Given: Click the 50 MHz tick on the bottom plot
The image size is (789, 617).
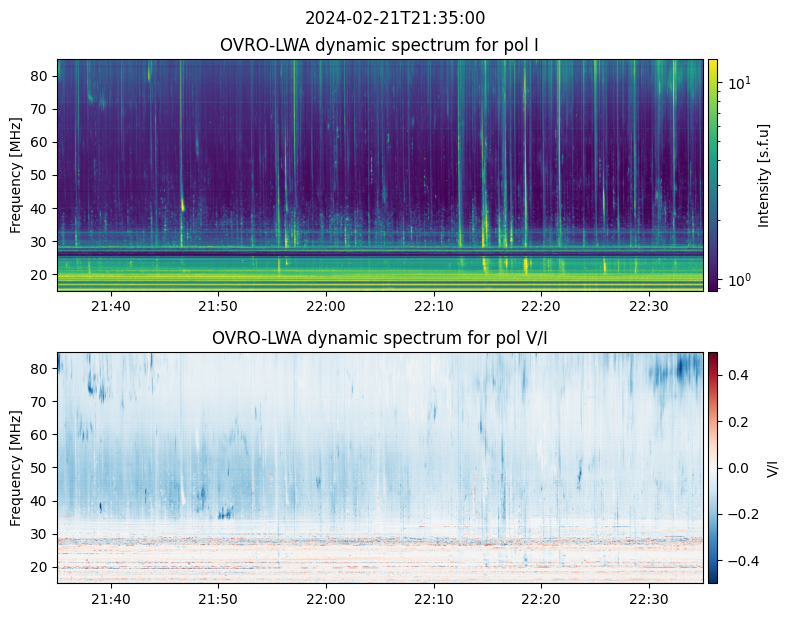Looking at the screenshot, I should [42, 468].
